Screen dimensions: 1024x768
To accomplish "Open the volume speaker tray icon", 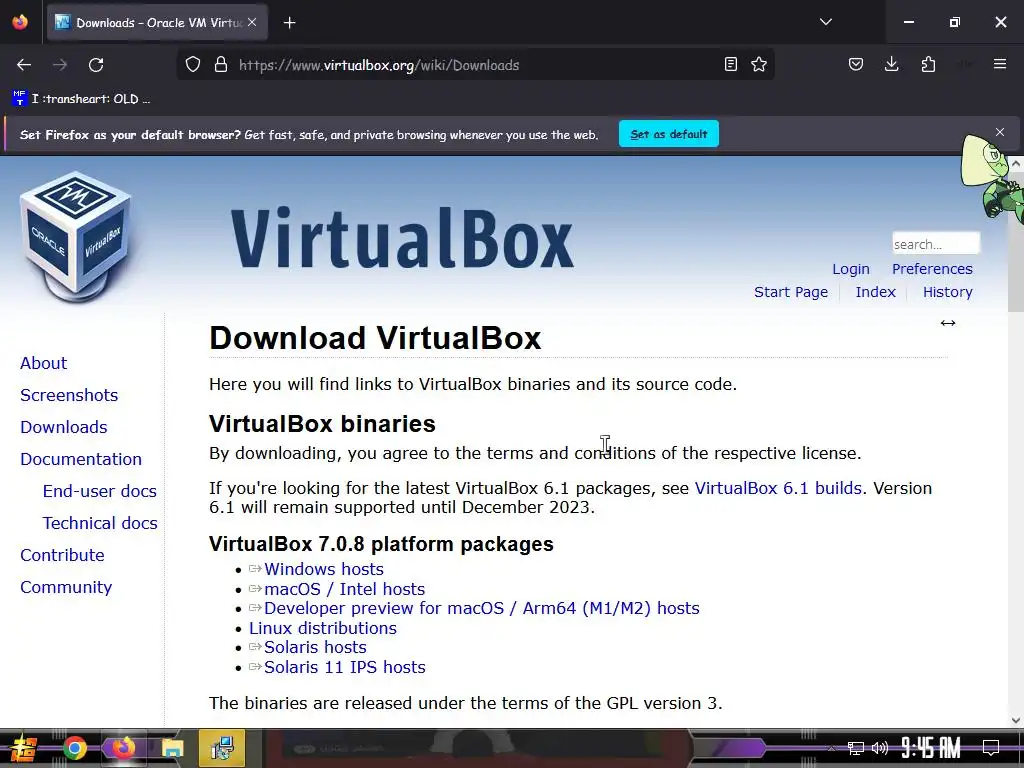I will coord(880,748).
